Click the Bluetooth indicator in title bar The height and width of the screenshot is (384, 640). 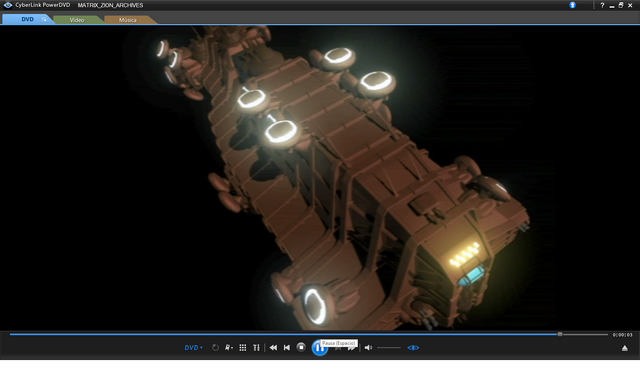(572, 5)
